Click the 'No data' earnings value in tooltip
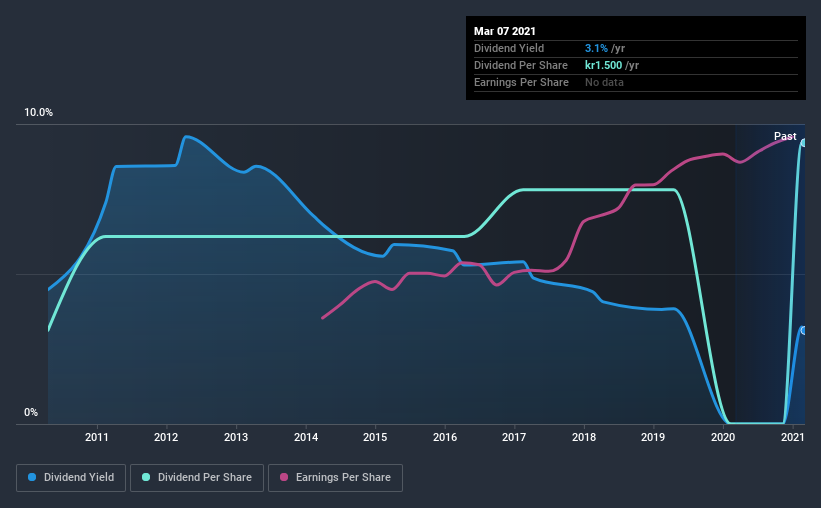 coord(604,82)
